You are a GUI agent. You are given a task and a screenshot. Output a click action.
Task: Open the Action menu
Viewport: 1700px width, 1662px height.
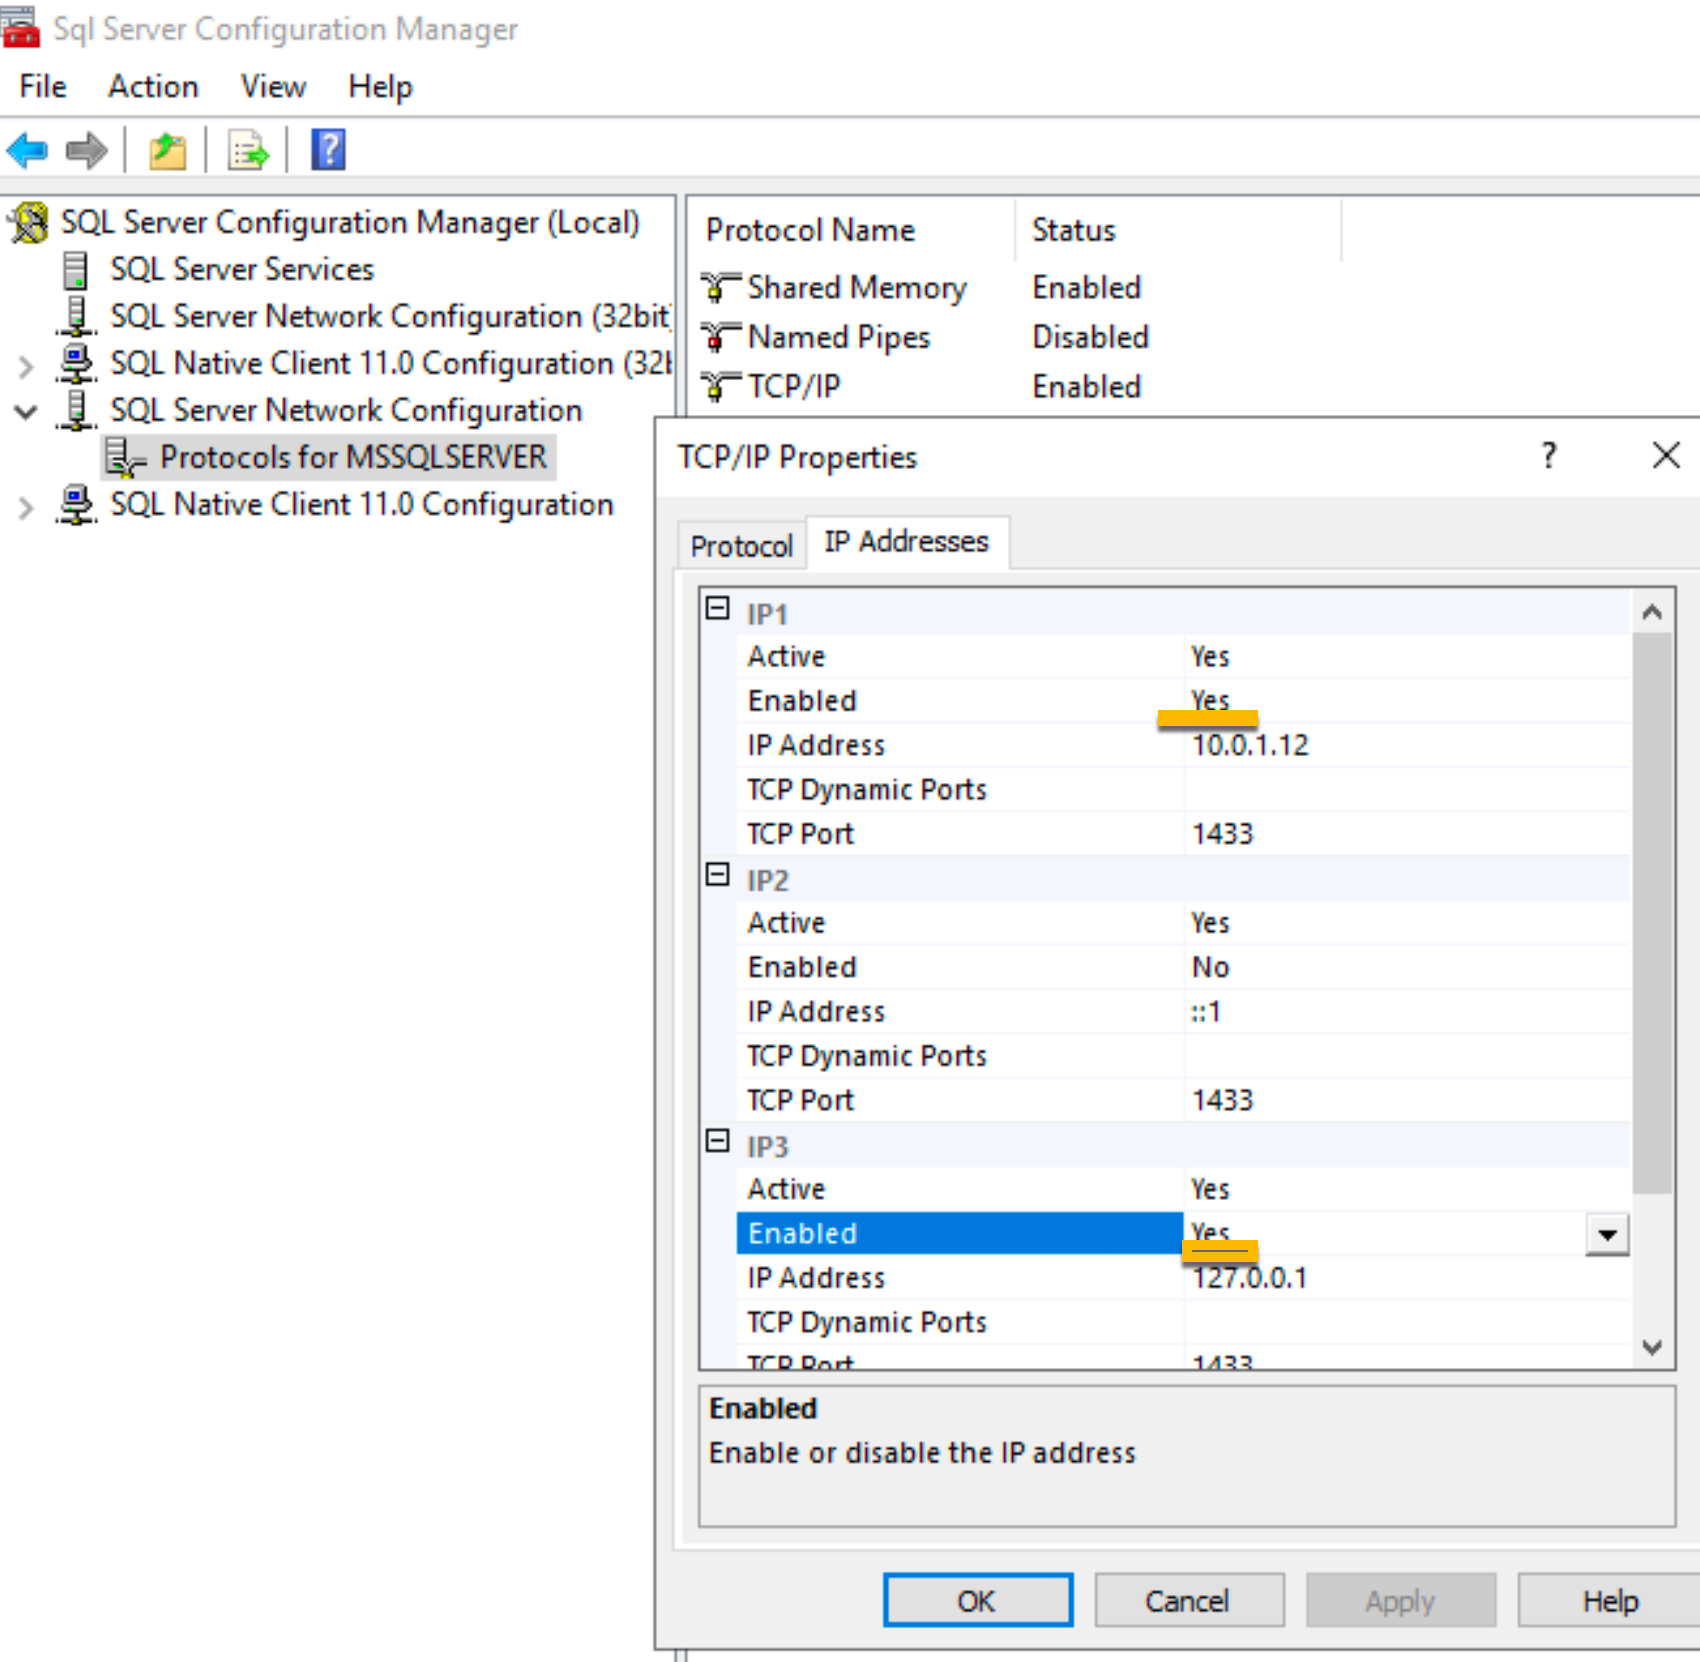click(153, 87)
